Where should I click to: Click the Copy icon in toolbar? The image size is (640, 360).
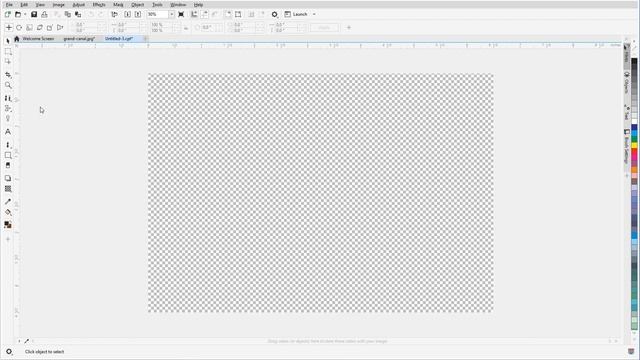67,14
